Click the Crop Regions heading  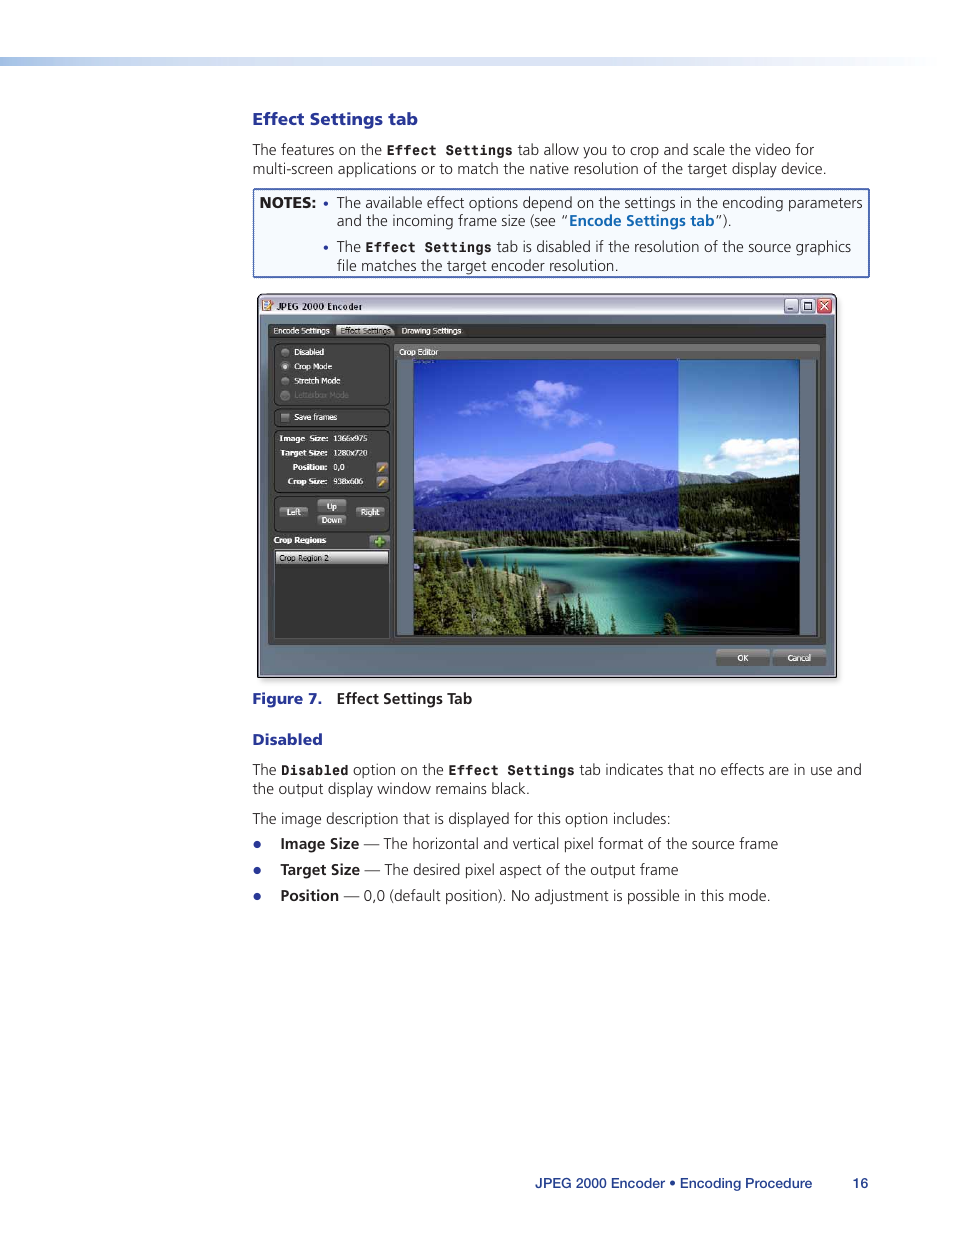300,540
